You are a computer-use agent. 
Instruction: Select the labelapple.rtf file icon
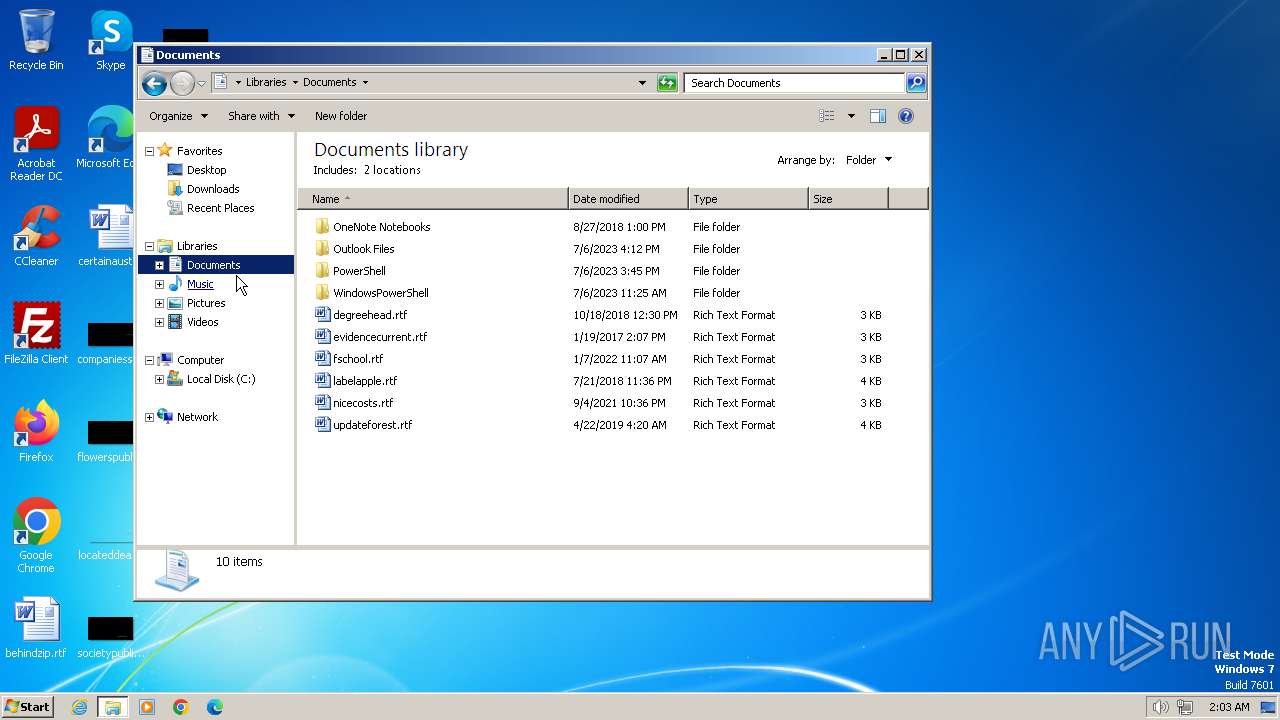tap(322, 381)
